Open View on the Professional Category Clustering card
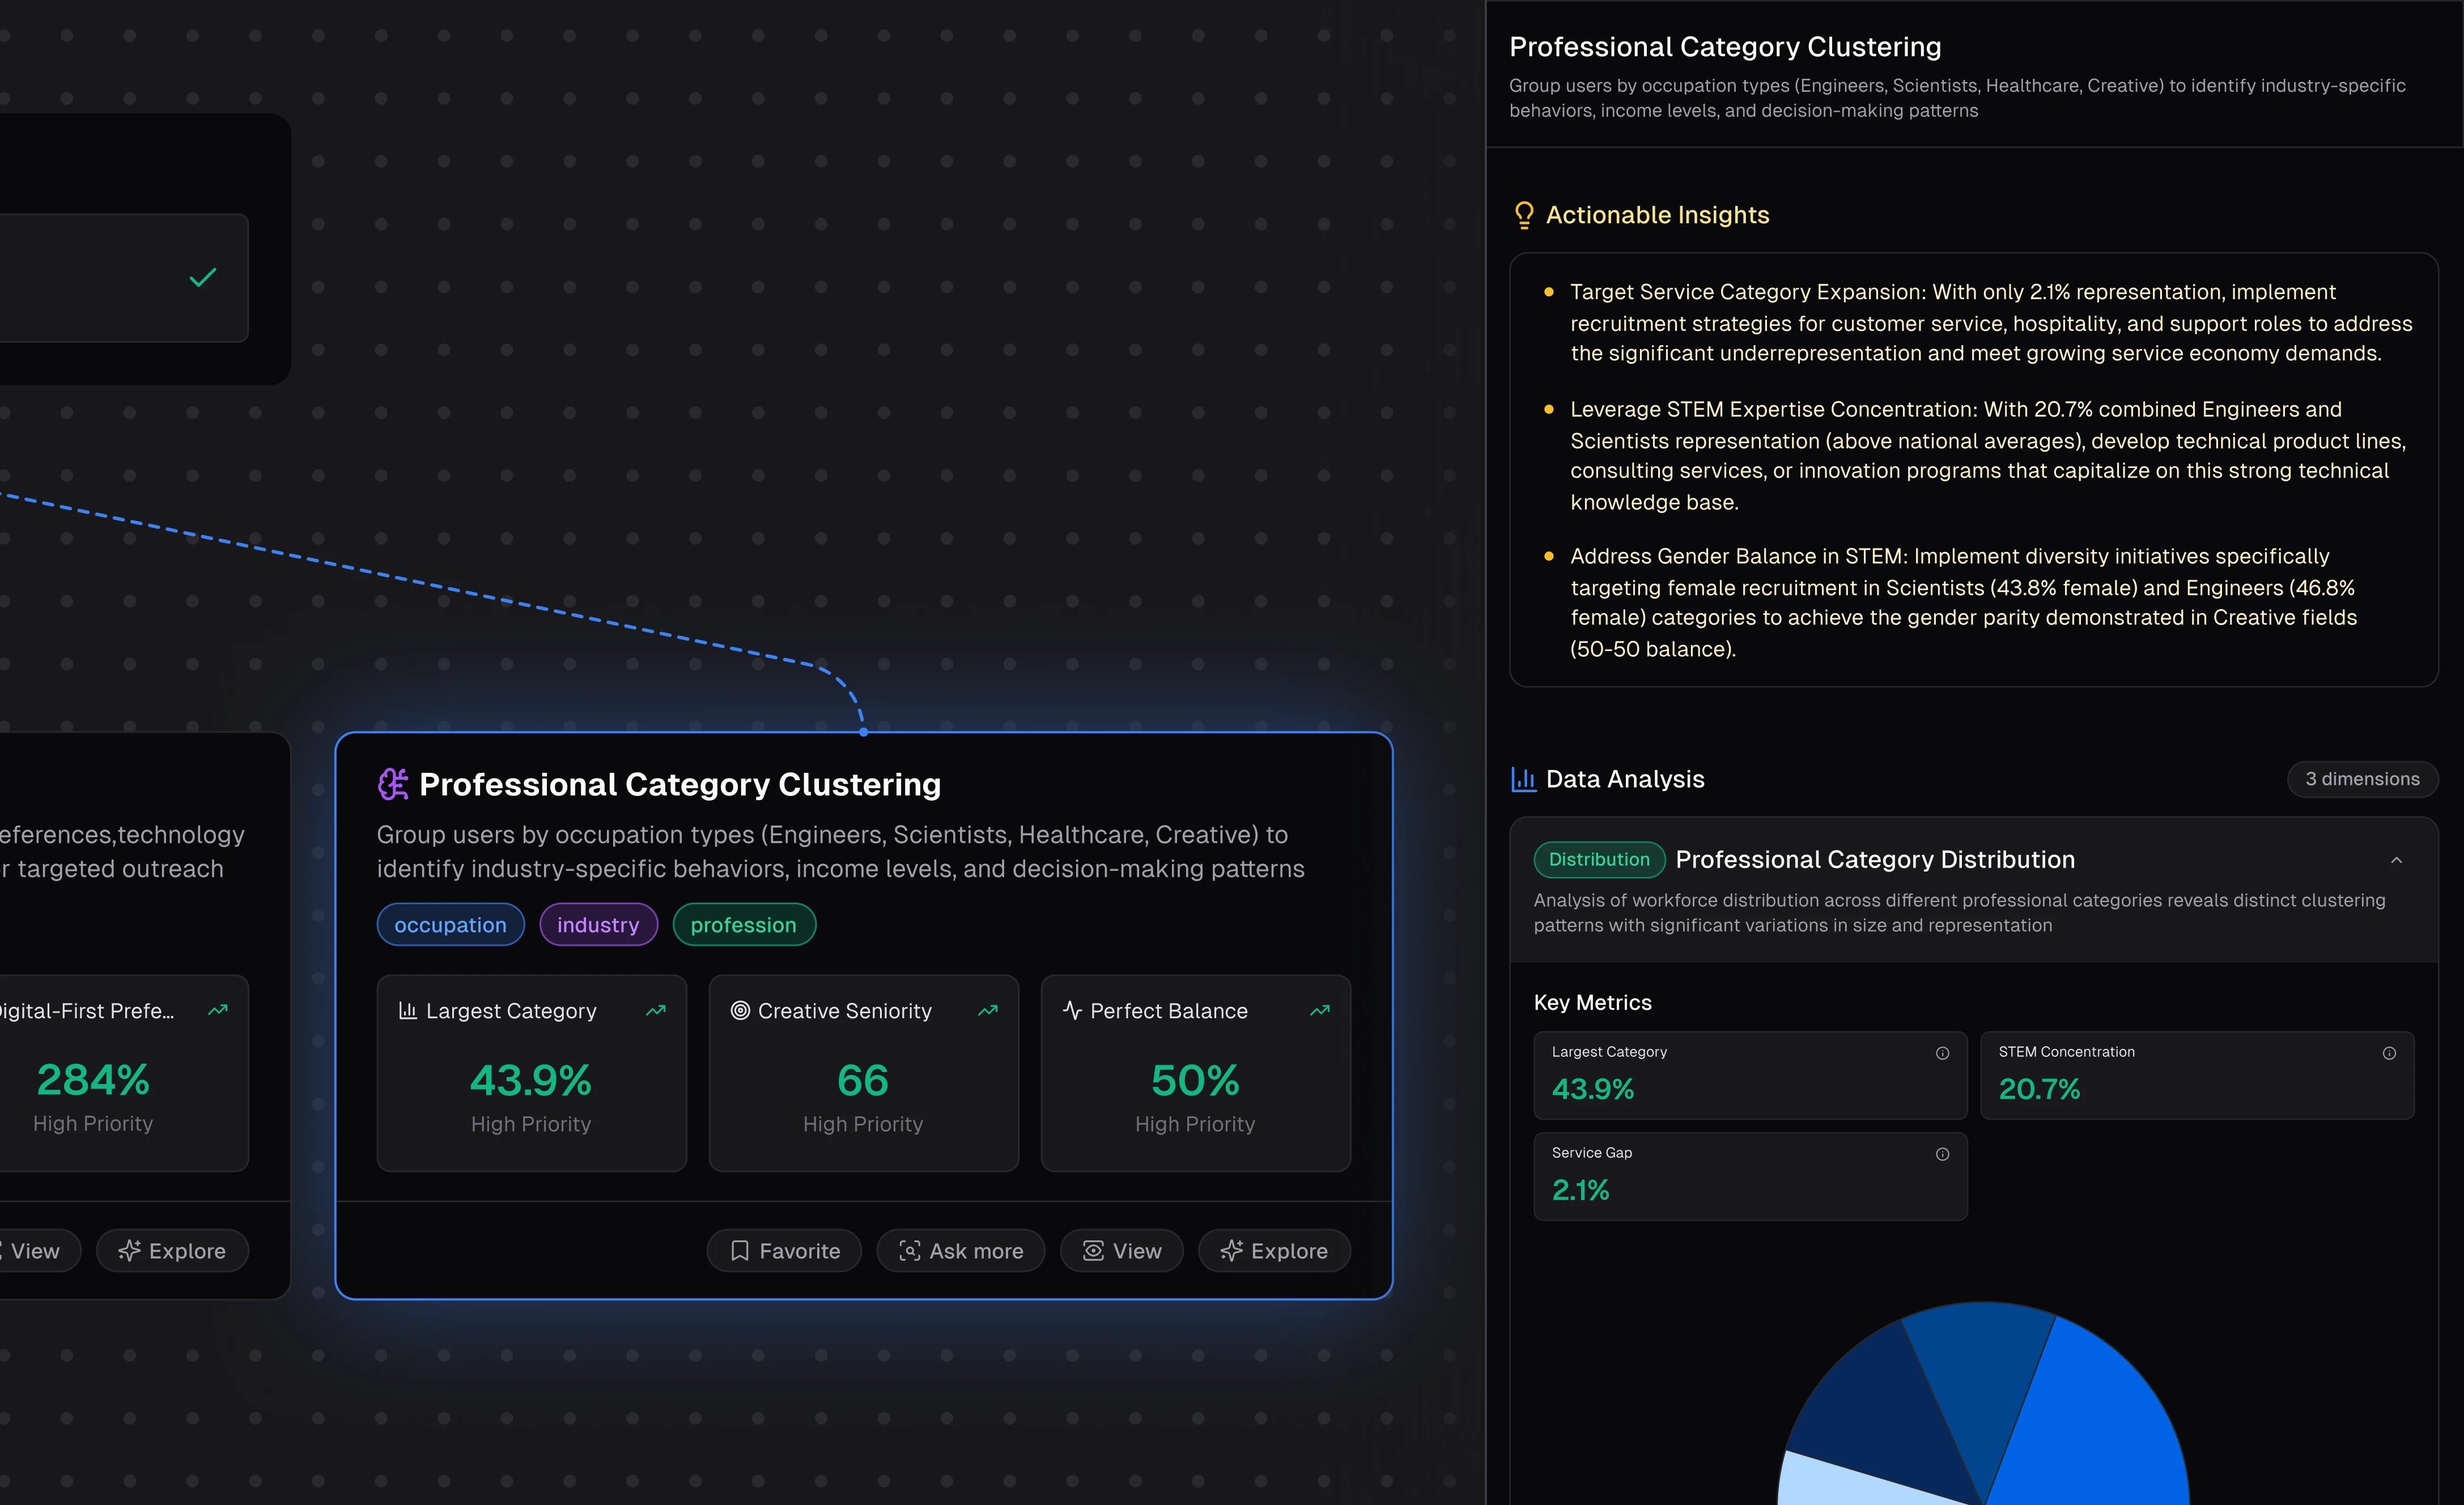The height and width of the screenshot is (1505, 2464). pyautogui.click(x=1122, y=1251)
